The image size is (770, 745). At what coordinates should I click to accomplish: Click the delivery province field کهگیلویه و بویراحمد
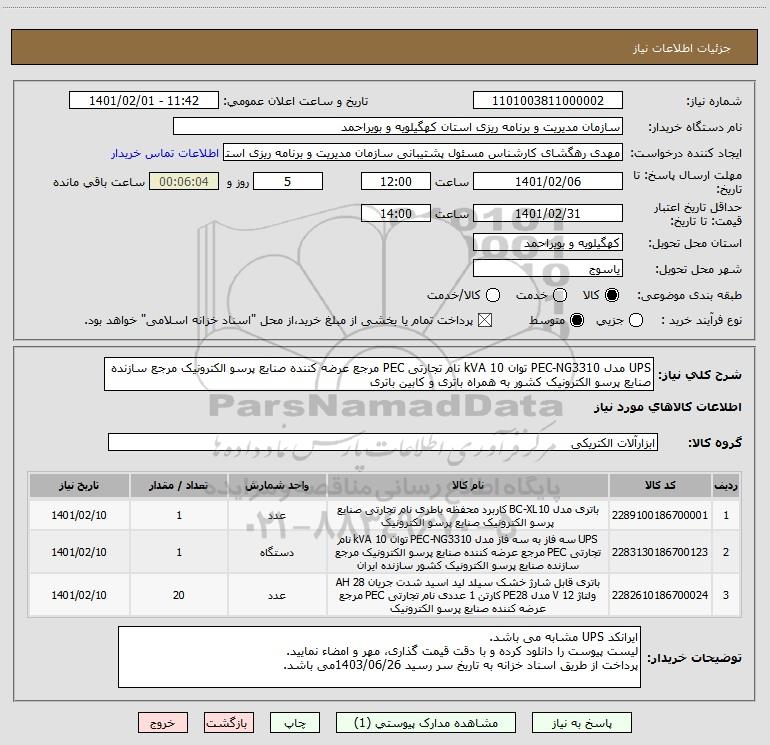click(548, 243)
